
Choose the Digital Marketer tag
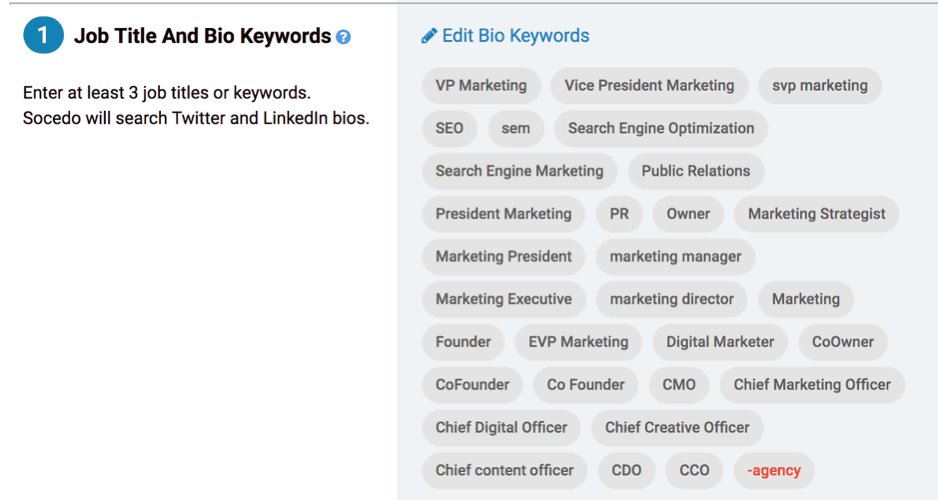click(x=720, y=342)
